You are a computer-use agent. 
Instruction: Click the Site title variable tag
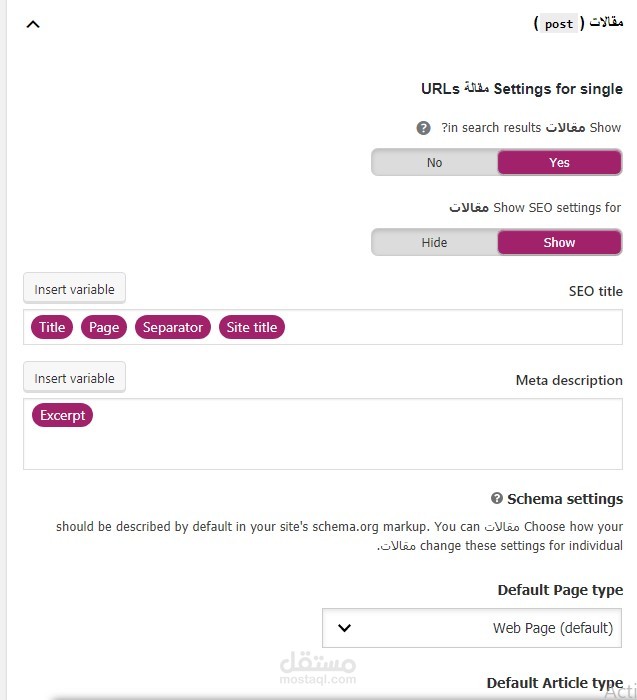point(252,327)
